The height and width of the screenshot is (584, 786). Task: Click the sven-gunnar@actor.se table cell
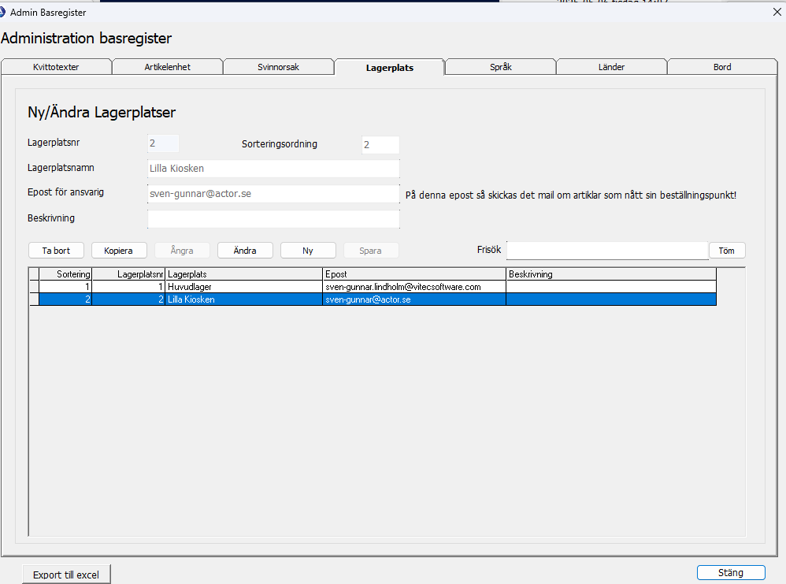(x=415, y=299)
